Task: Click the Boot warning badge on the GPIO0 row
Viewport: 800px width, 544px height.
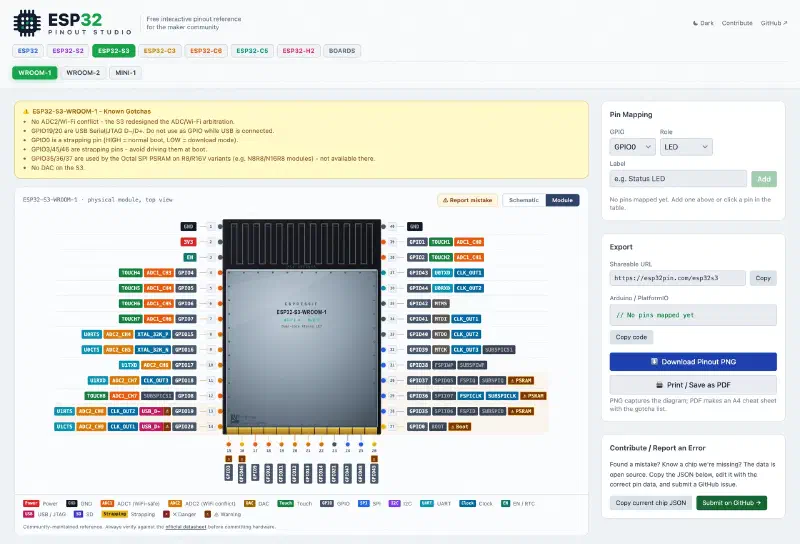Action: [x=460, y=426]
